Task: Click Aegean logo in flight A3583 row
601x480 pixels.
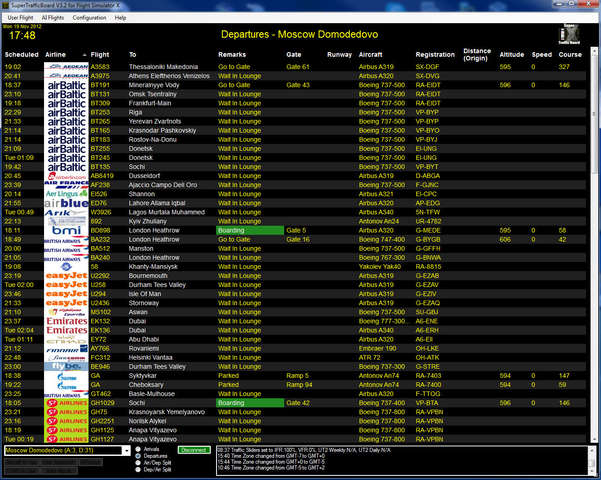Action: pos(66,67)
